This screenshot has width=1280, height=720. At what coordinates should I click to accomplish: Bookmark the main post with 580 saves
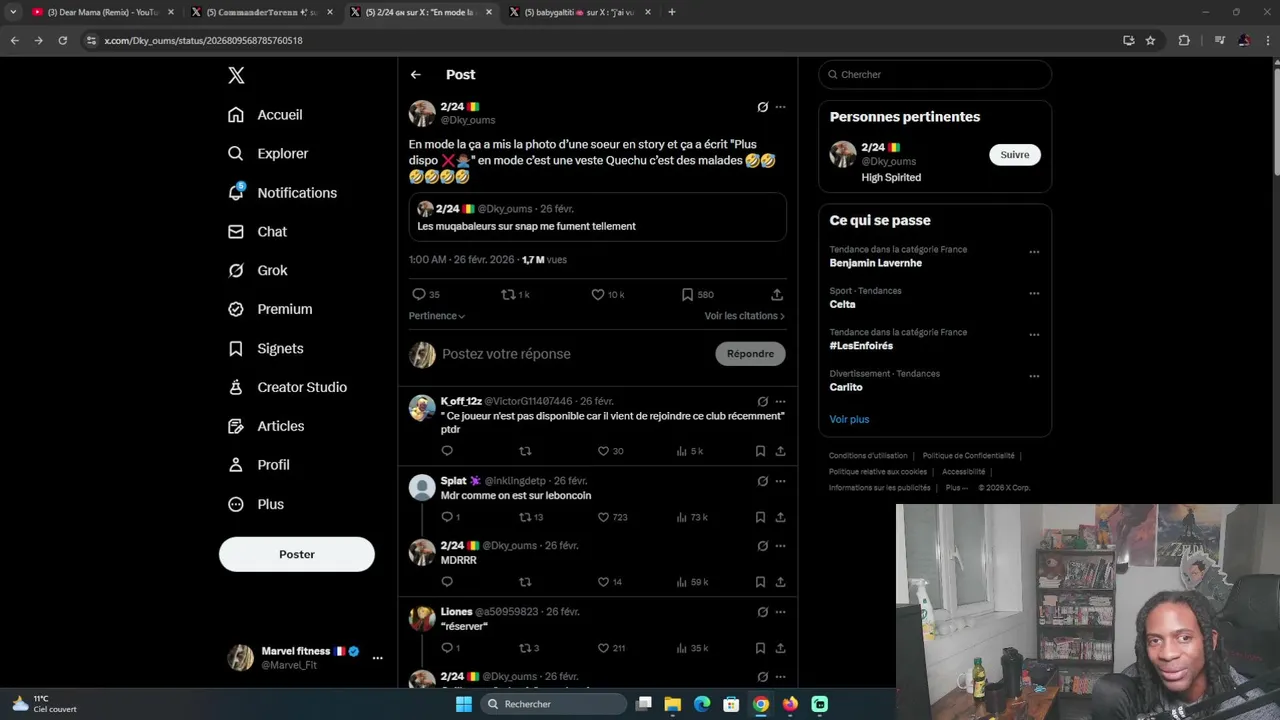click(687, 295)
